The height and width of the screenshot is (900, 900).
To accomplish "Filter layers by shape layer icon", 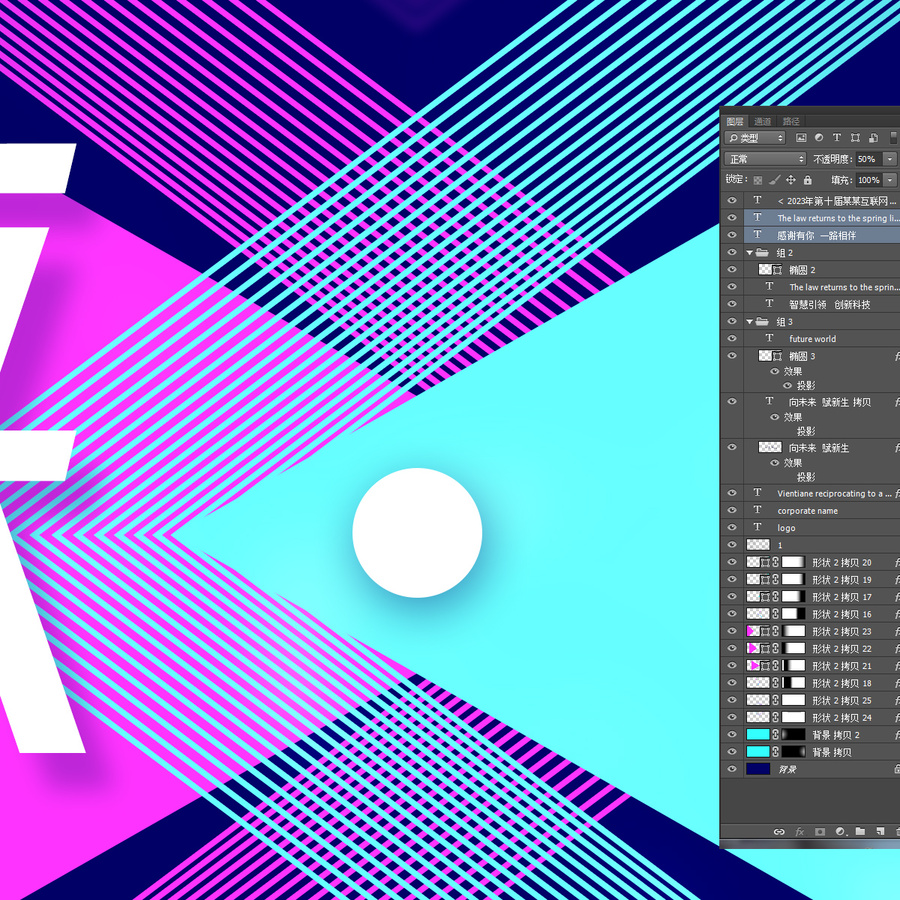I will (x=855, y=138).
